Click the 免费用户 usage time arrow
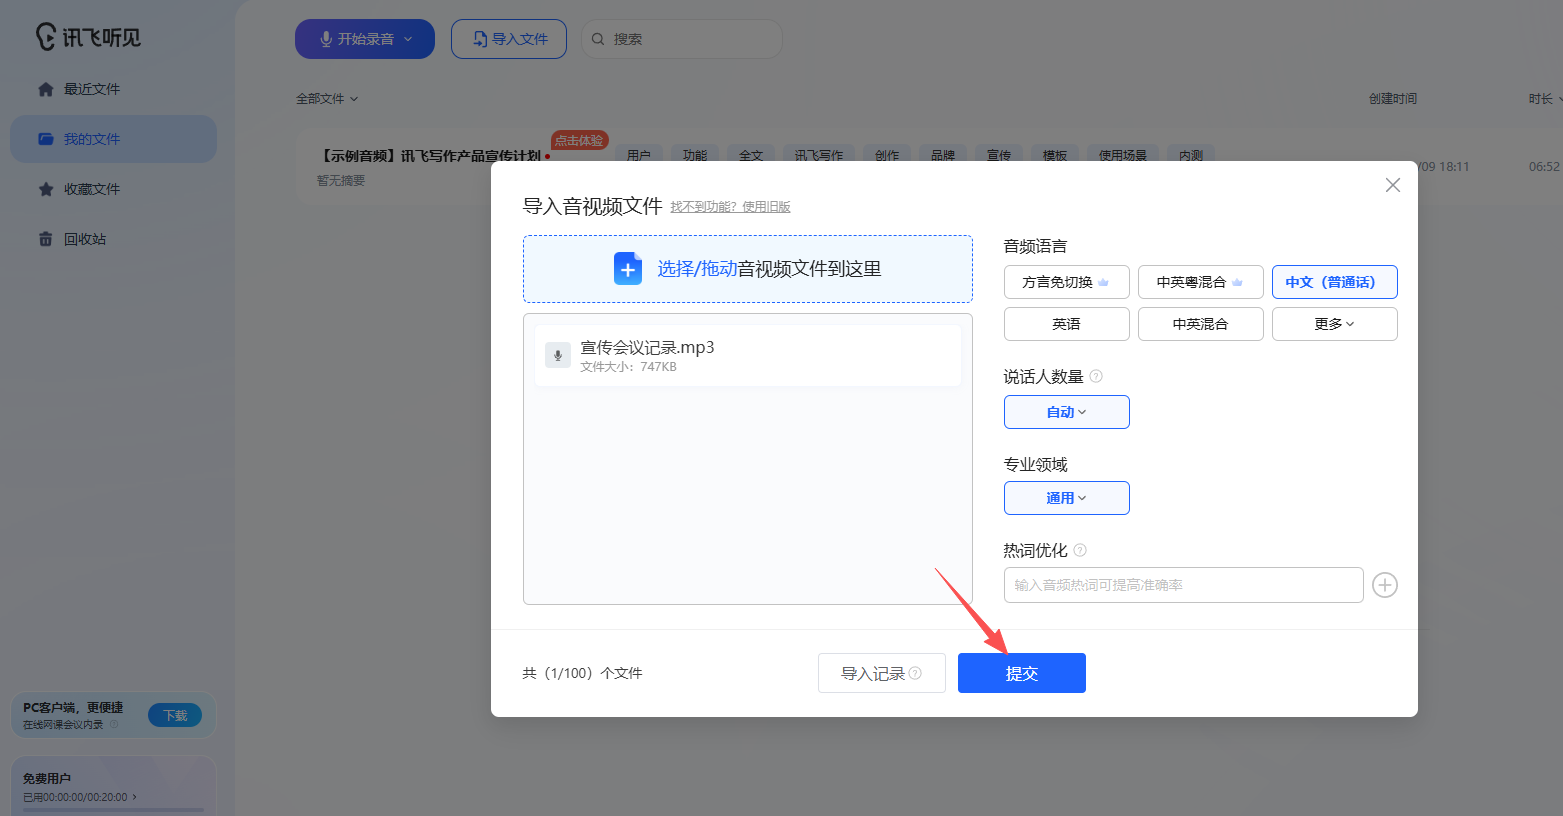The height and width of the screenshot is (816, 1563). [135, 797]
